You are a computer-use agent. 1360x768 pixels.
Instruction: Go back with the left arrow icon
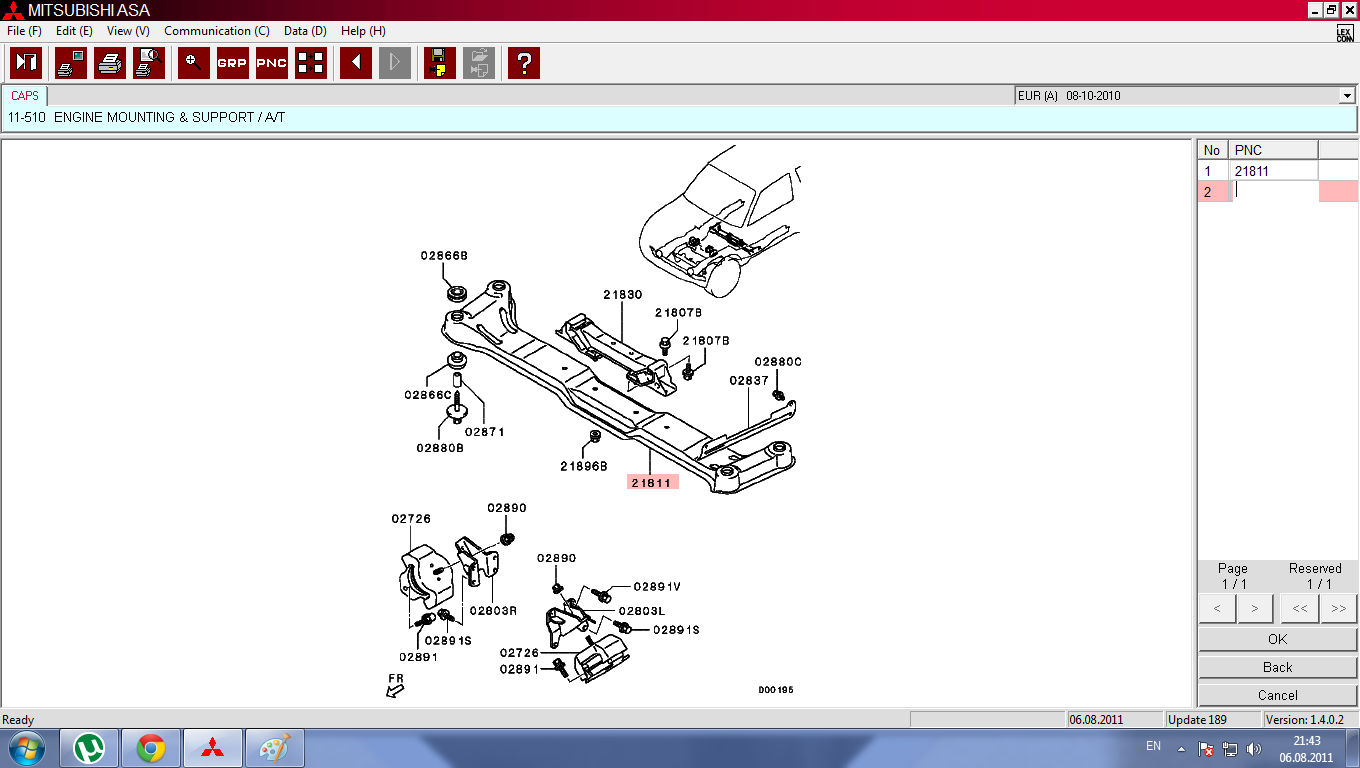pyautogui.click(x=356, y=63)
